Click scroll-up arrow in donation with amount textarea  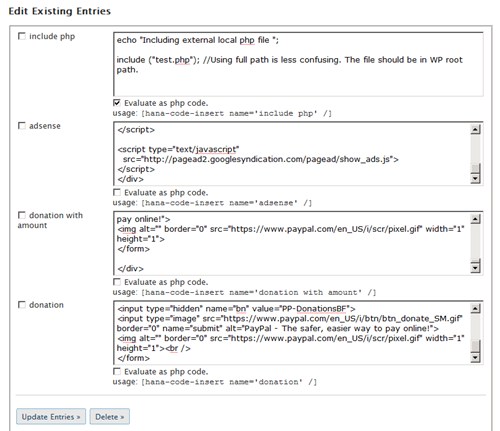coord(475,219)
